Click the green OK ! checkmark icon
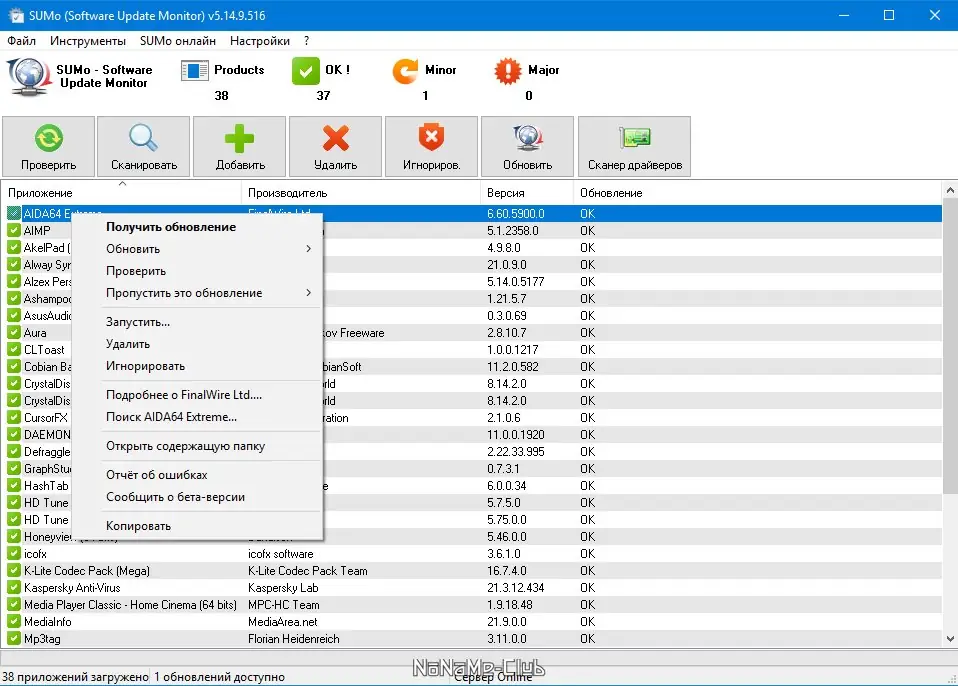 305,71
